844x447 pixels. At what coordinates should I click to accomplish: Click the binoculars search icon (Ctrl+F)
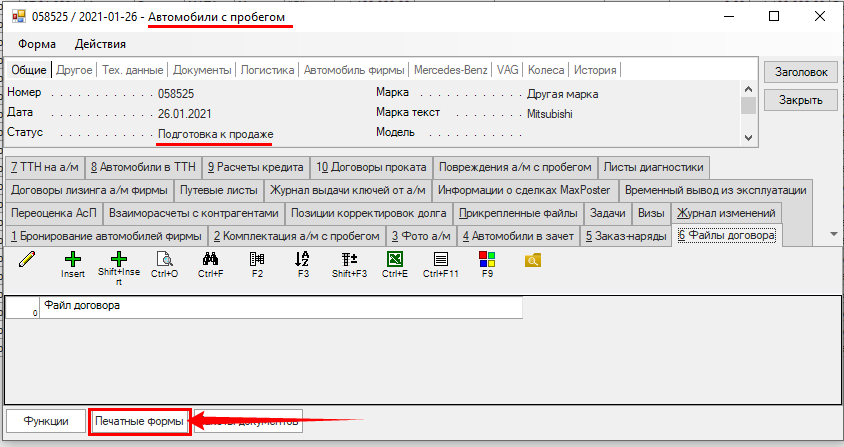pyautogui.click(x=210, y=260)
